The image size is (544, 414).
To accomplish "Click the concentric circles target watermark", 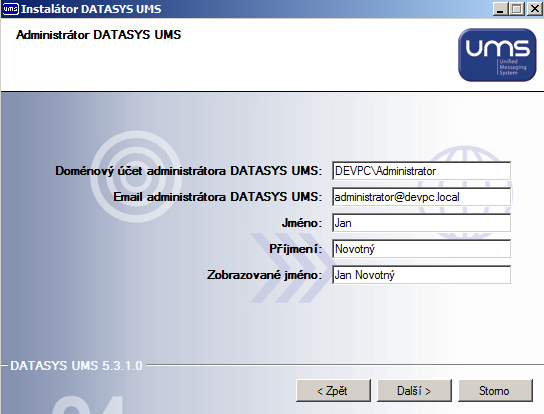I will click(x=136, y=176).
